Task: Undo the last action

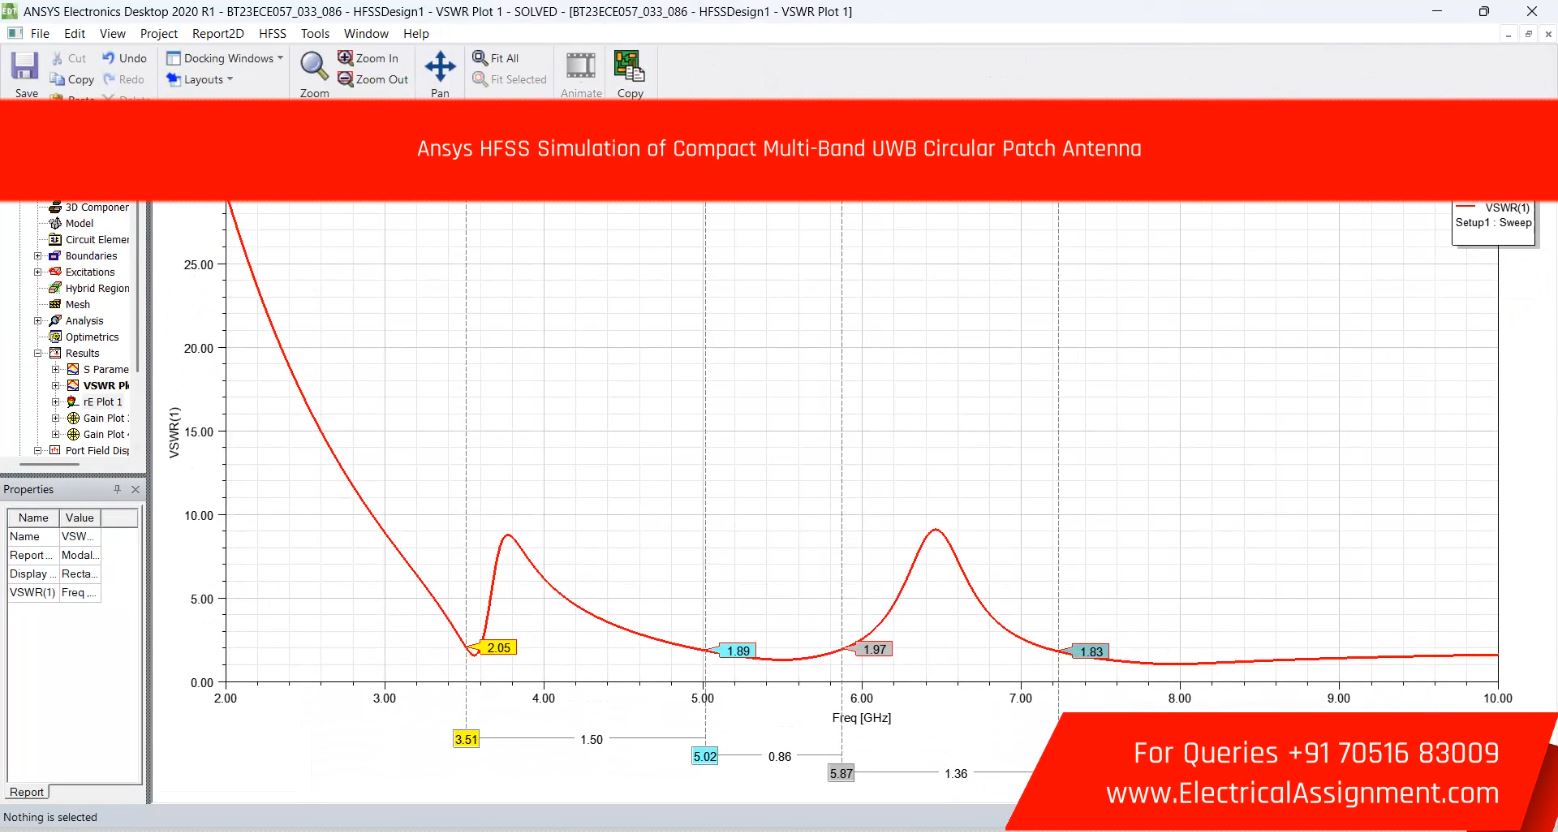Action: pos(124,58)
